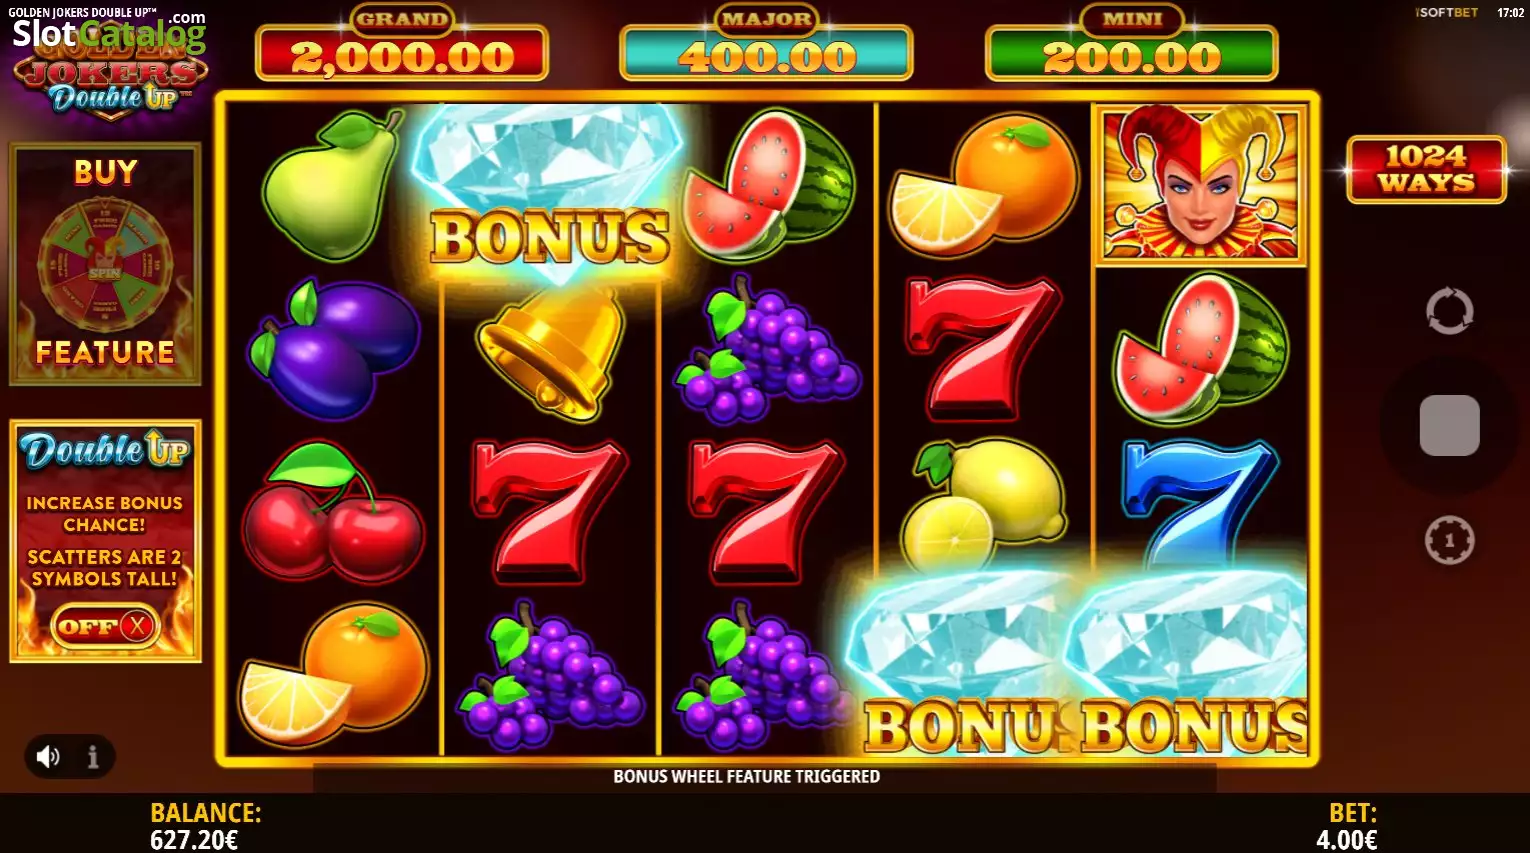Click the Golden Joker symbol
The height and width of the screenshot is (853, 1530).
1200,185
